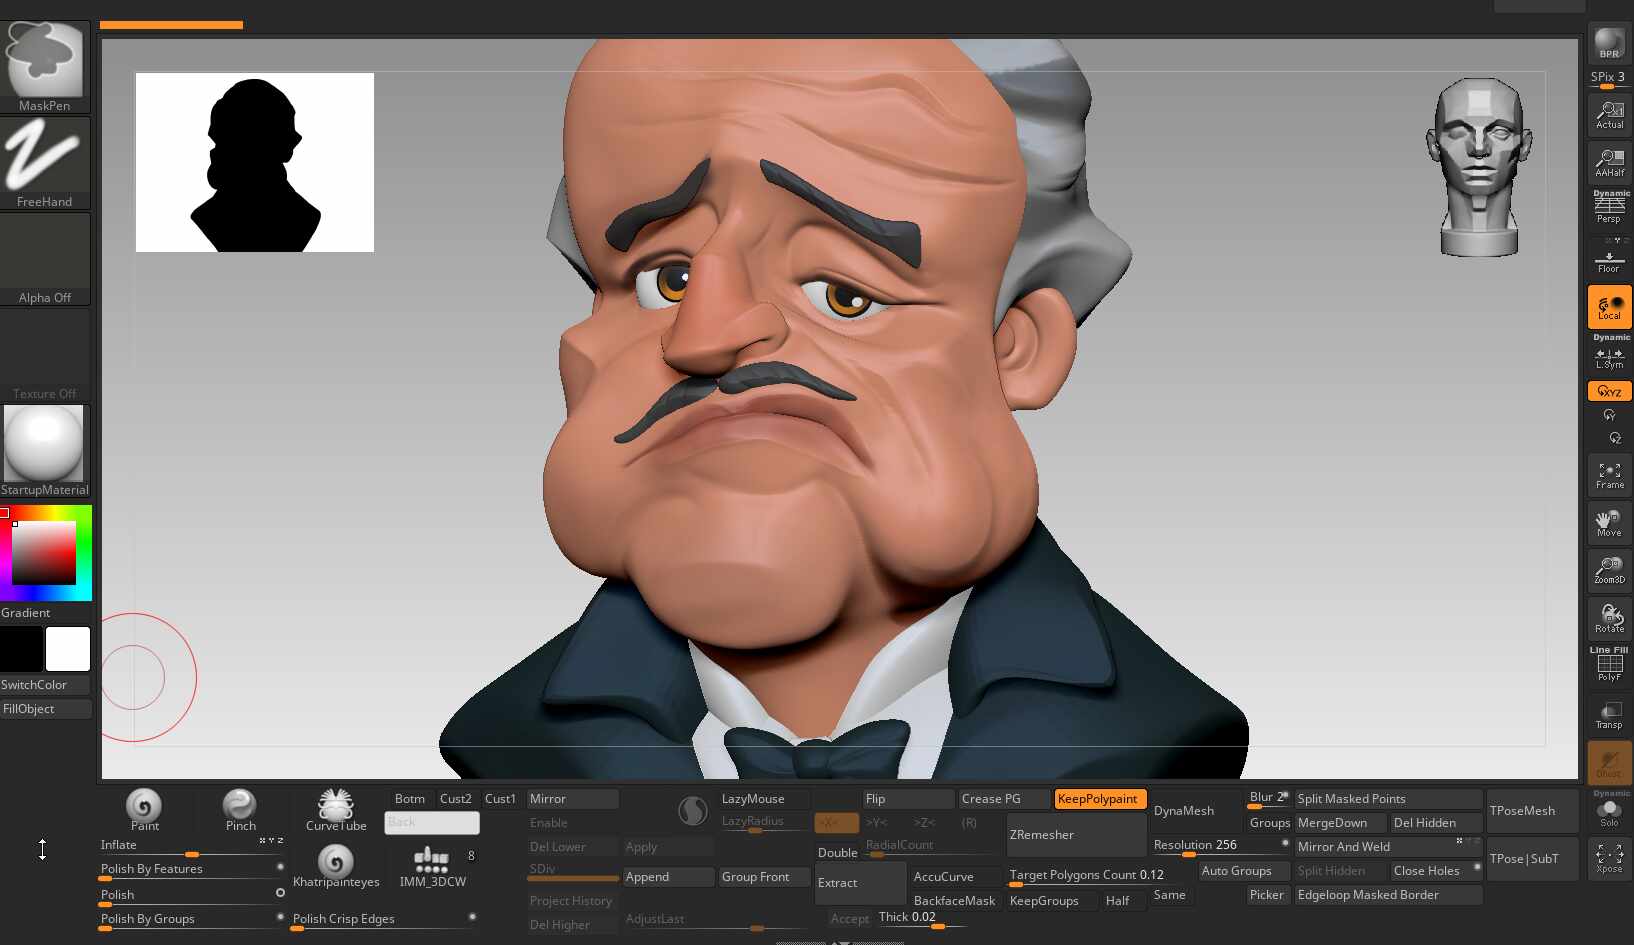Screen dimensions: 1634x945
Task: Toggle Transp transparency mode
Action: point(1609,715)
